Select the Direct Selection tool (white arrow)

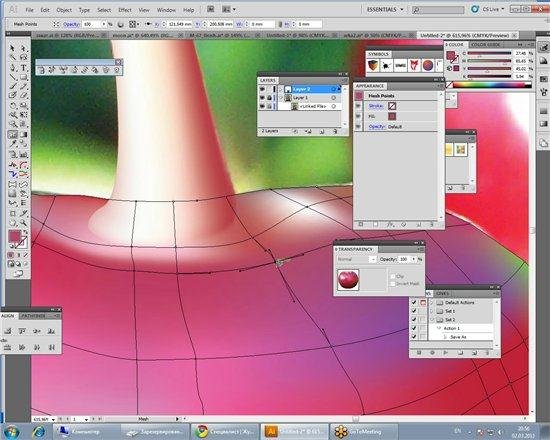tap(23, 48)
